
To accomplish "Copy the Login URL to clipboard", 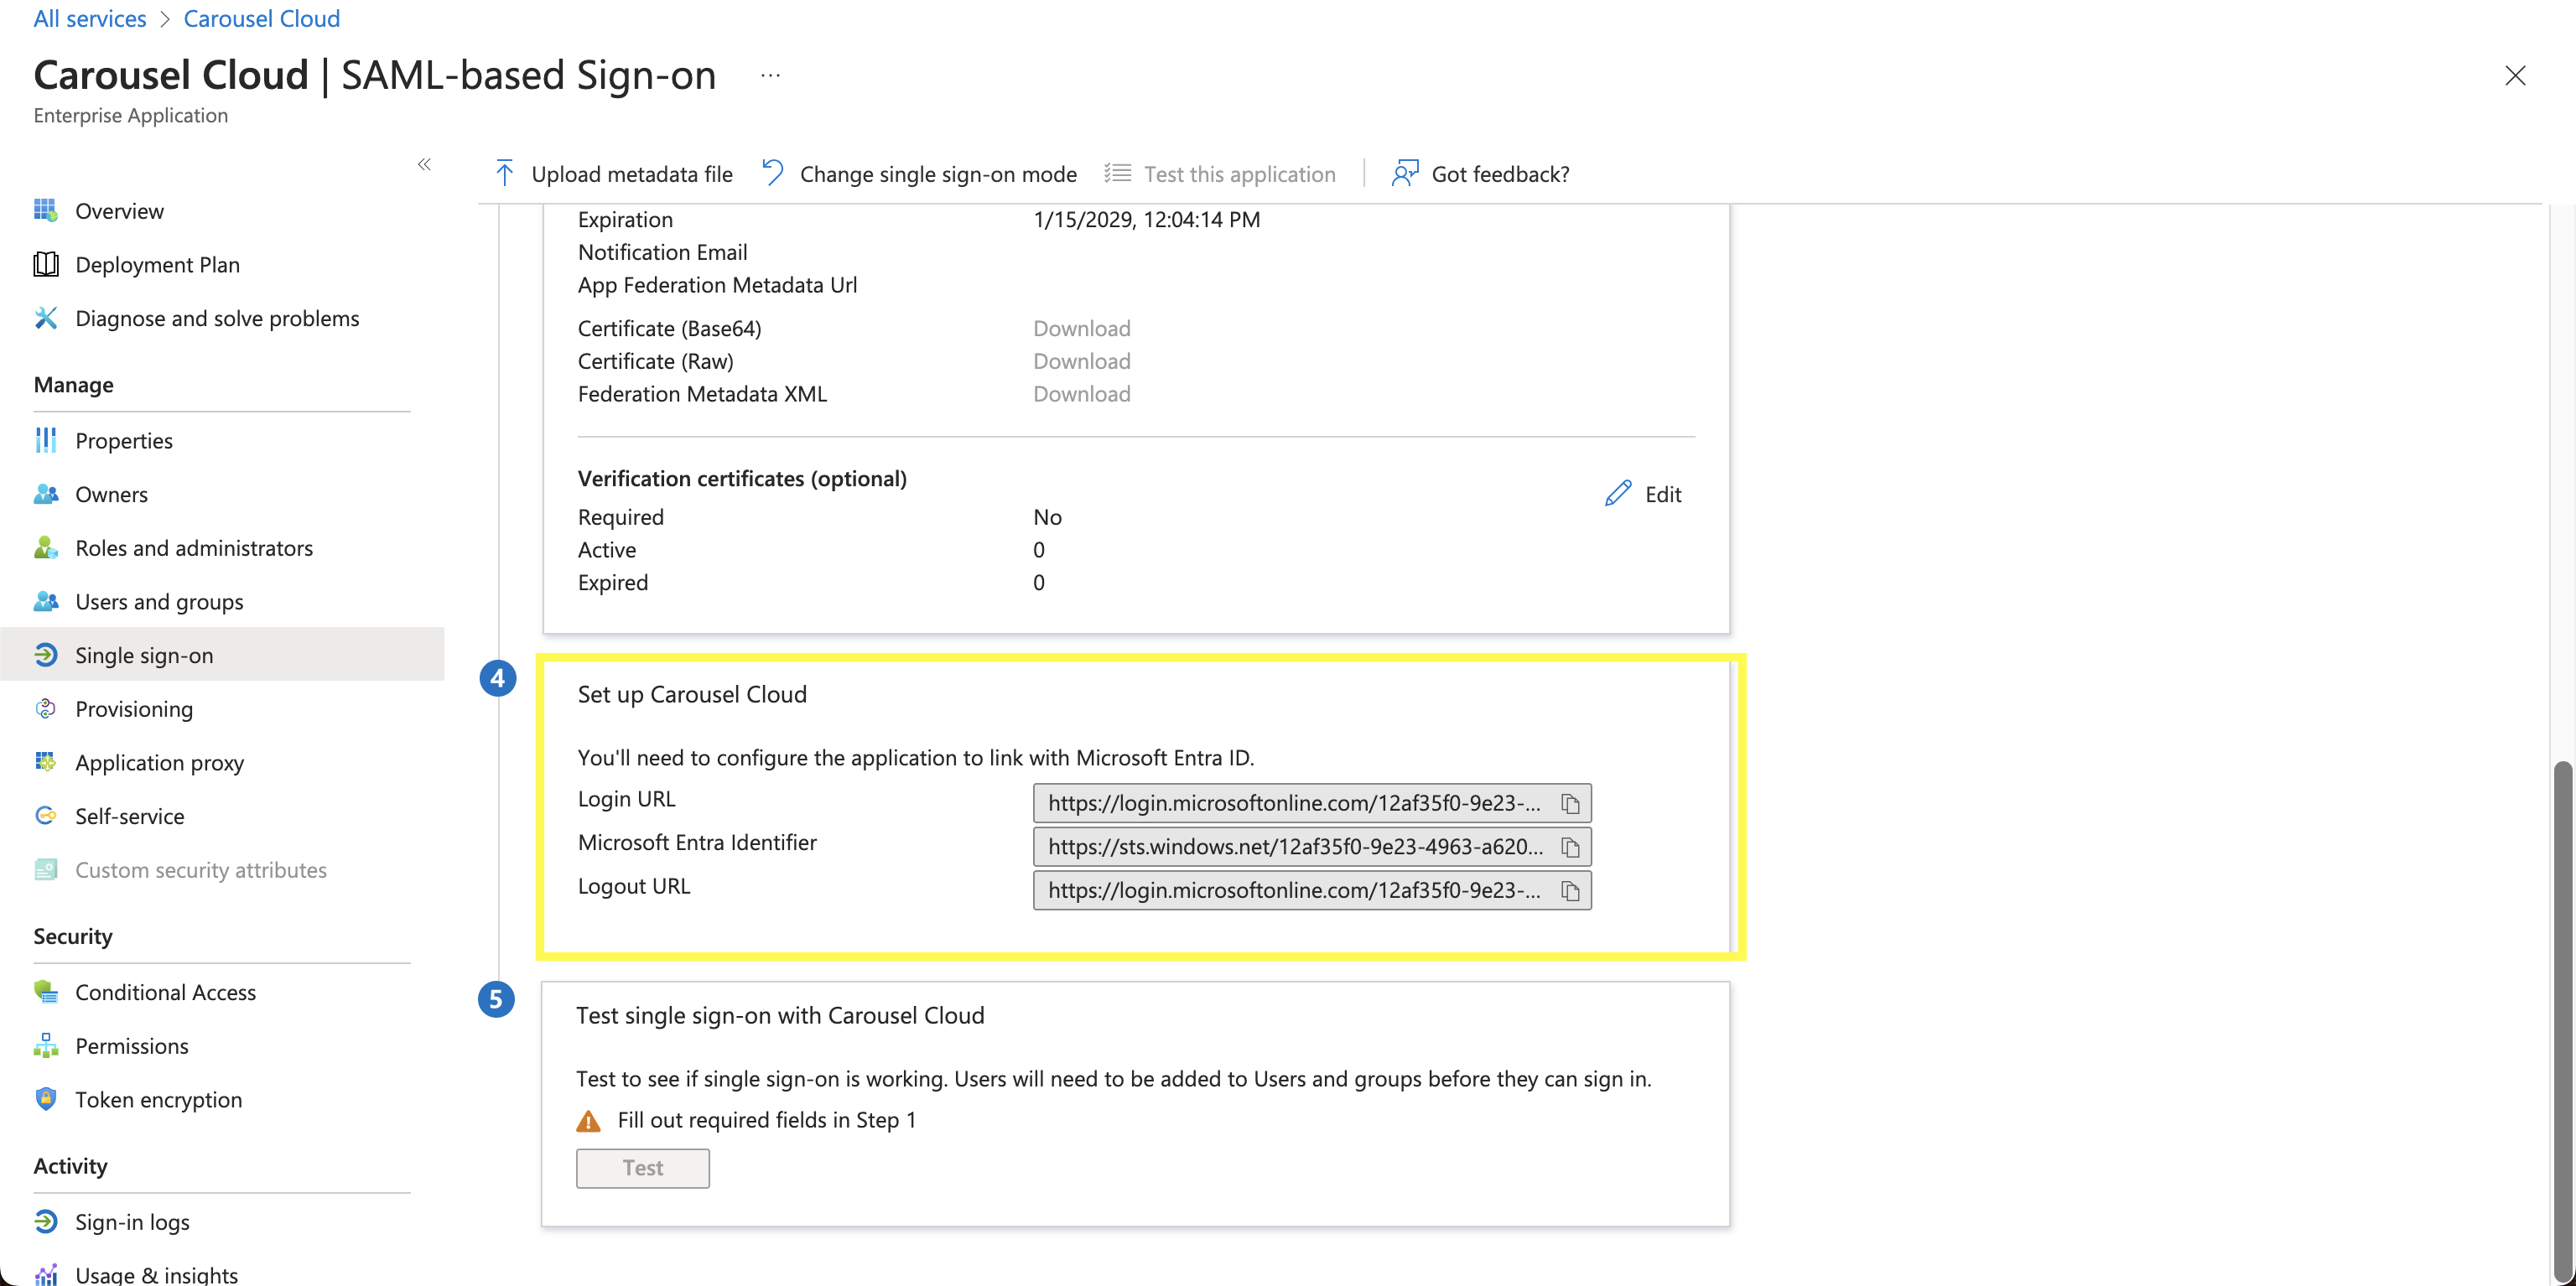I will [x=1570, y=802].
